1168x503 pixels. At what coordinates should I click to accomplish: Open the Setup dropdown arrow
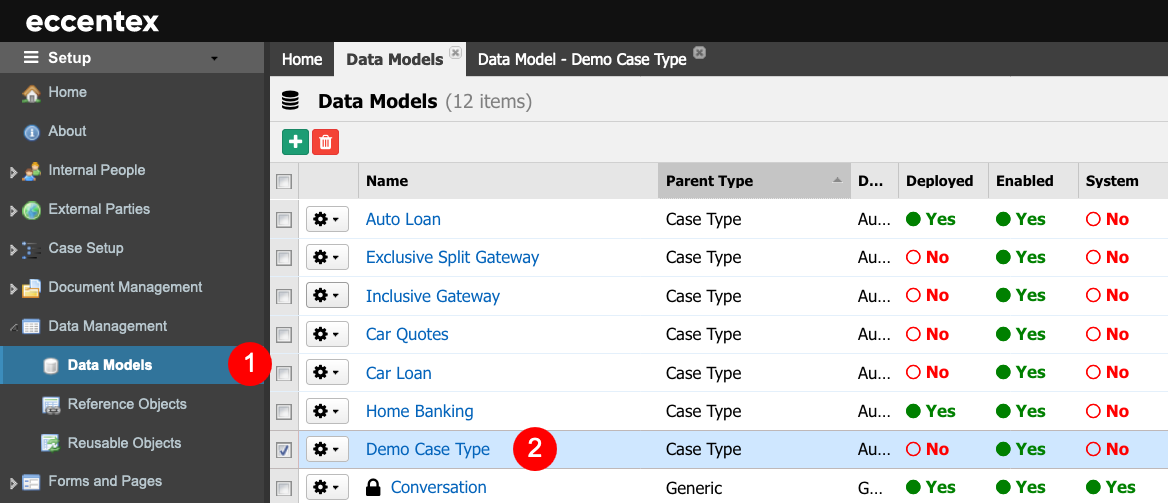[215, 58]
